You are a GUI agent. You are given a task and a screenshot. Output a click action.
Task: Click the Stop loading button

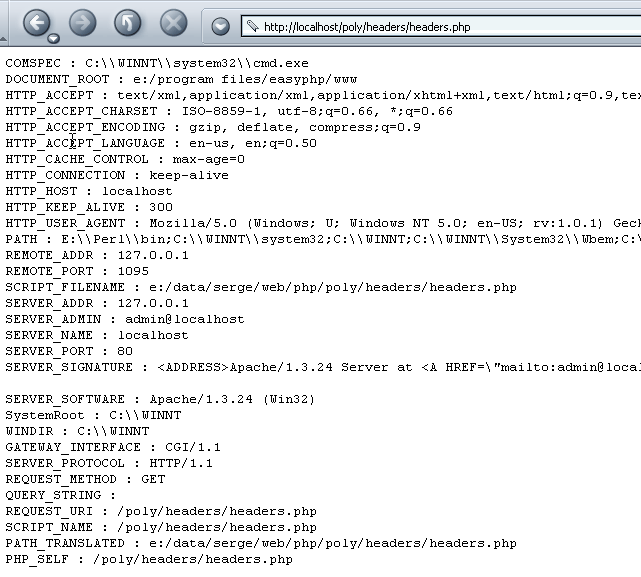click(x=174, y=22)
